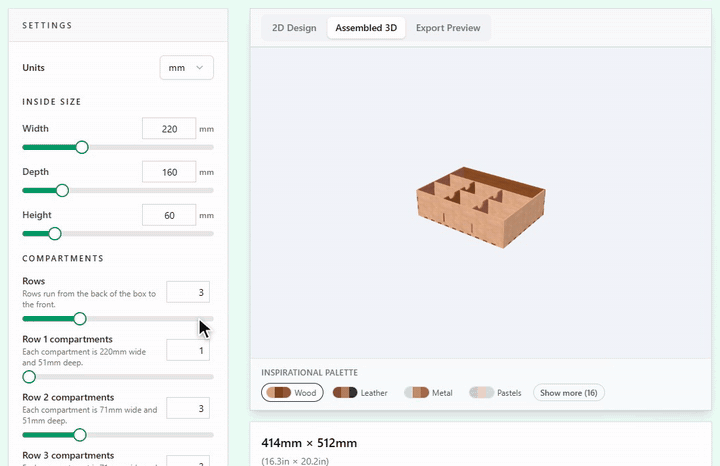Select the Metal palette

pyautogui.click(x=428, y=393)
